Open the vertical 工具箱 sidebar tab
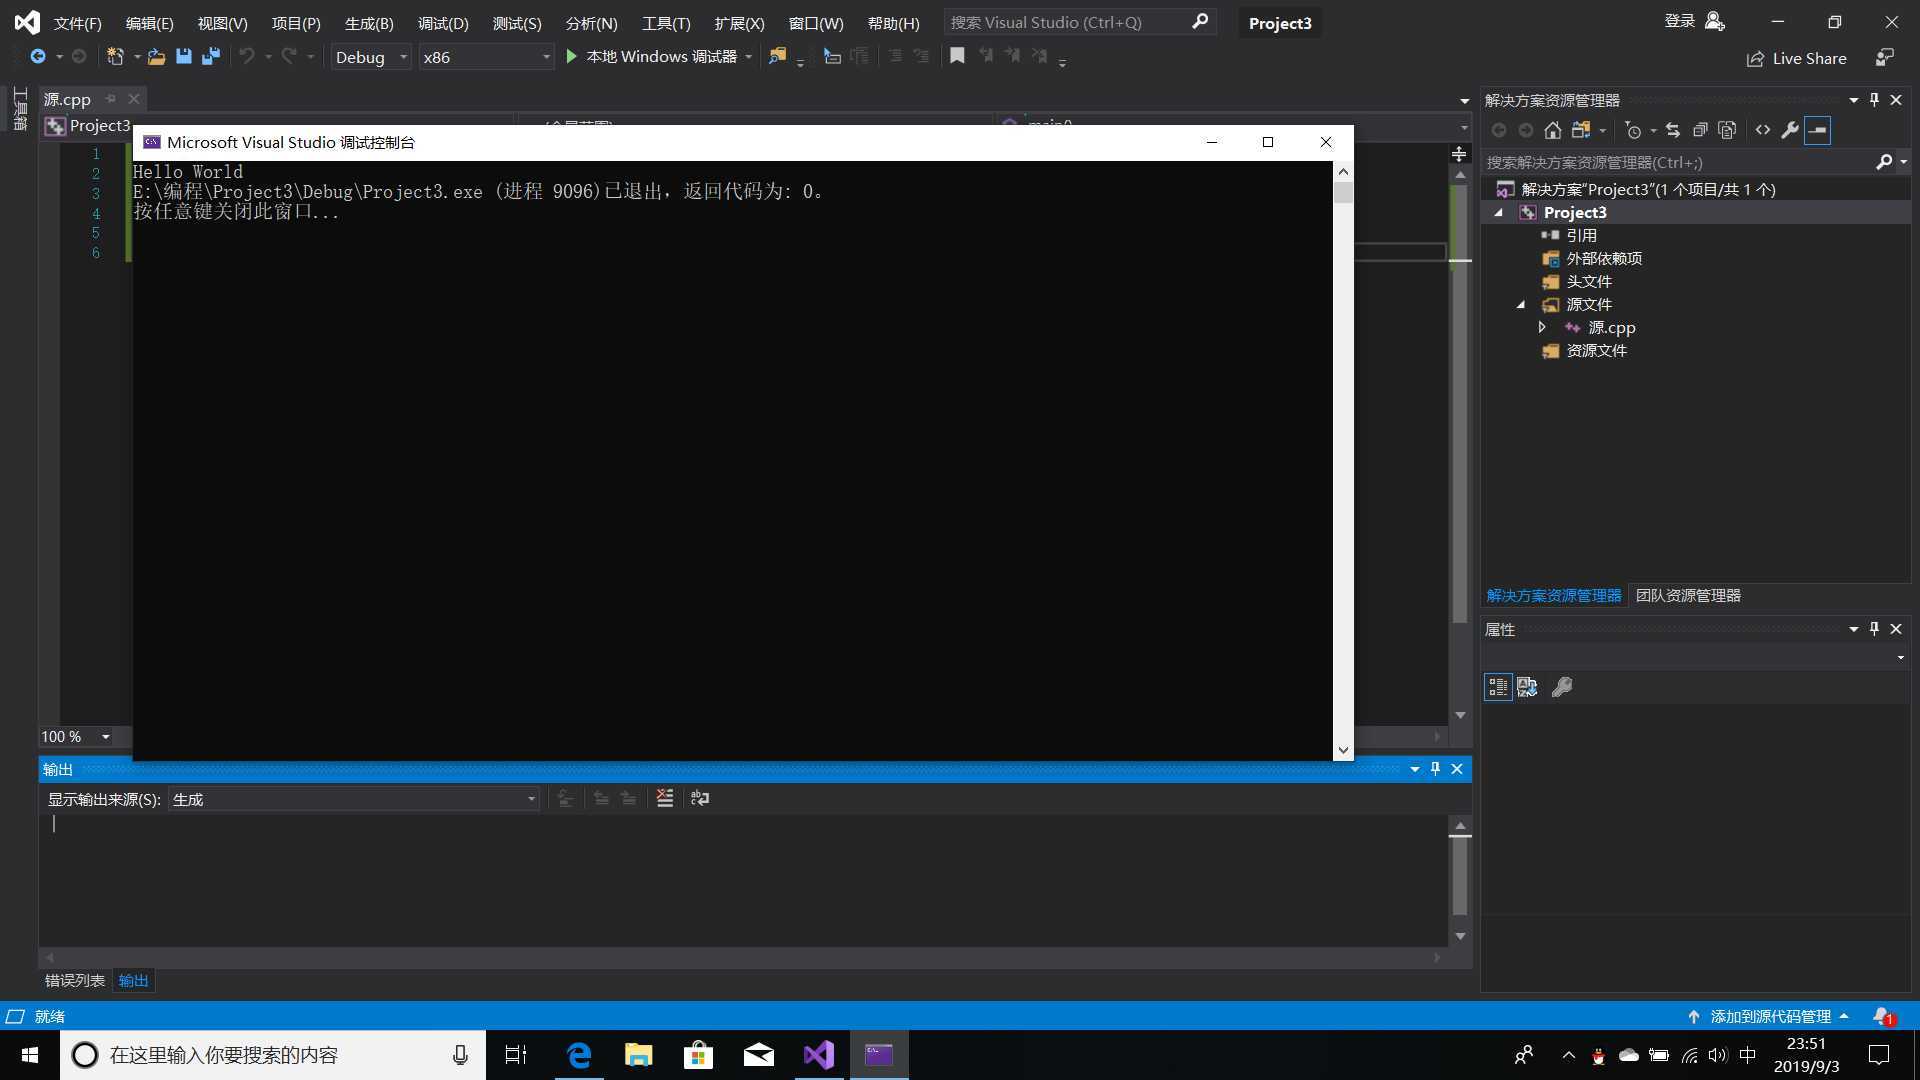This screenshot has height=1080, width=1920. tap(19, 108)
